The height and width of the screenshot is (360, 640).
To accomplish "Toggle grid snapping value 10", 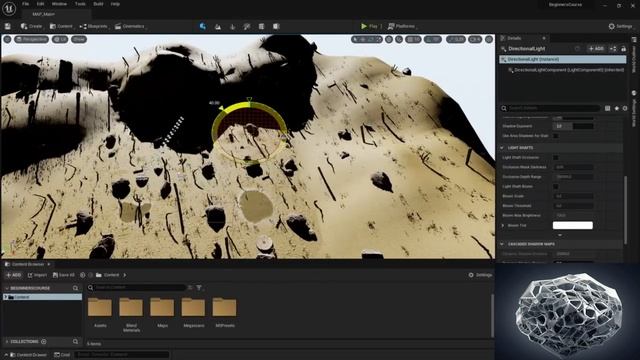I will (413, 39).
